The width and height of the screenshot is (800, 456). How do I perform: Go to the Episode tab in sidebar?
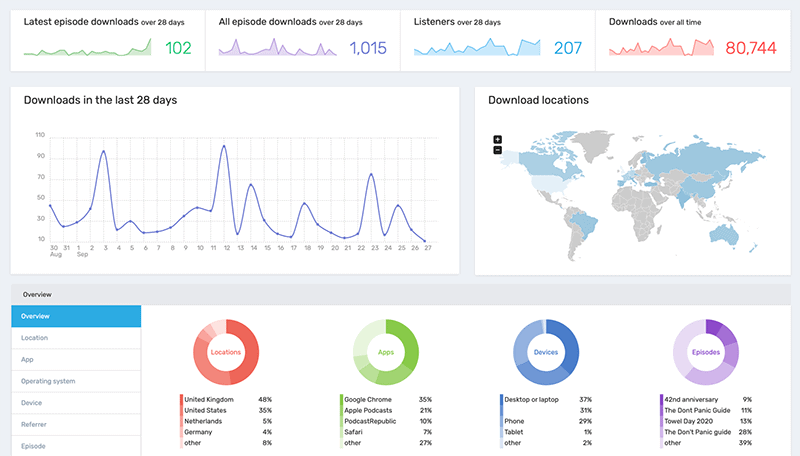76,446
